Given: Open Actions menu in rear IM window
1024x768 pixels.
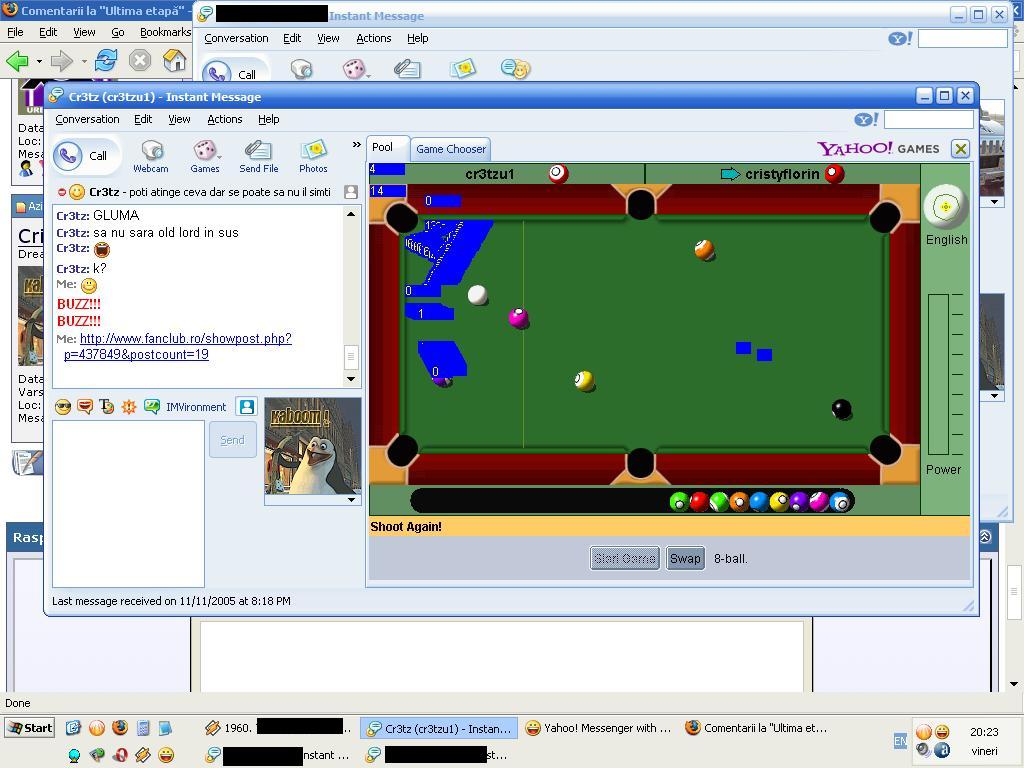Looking at the screenshot, I should 374,39.
